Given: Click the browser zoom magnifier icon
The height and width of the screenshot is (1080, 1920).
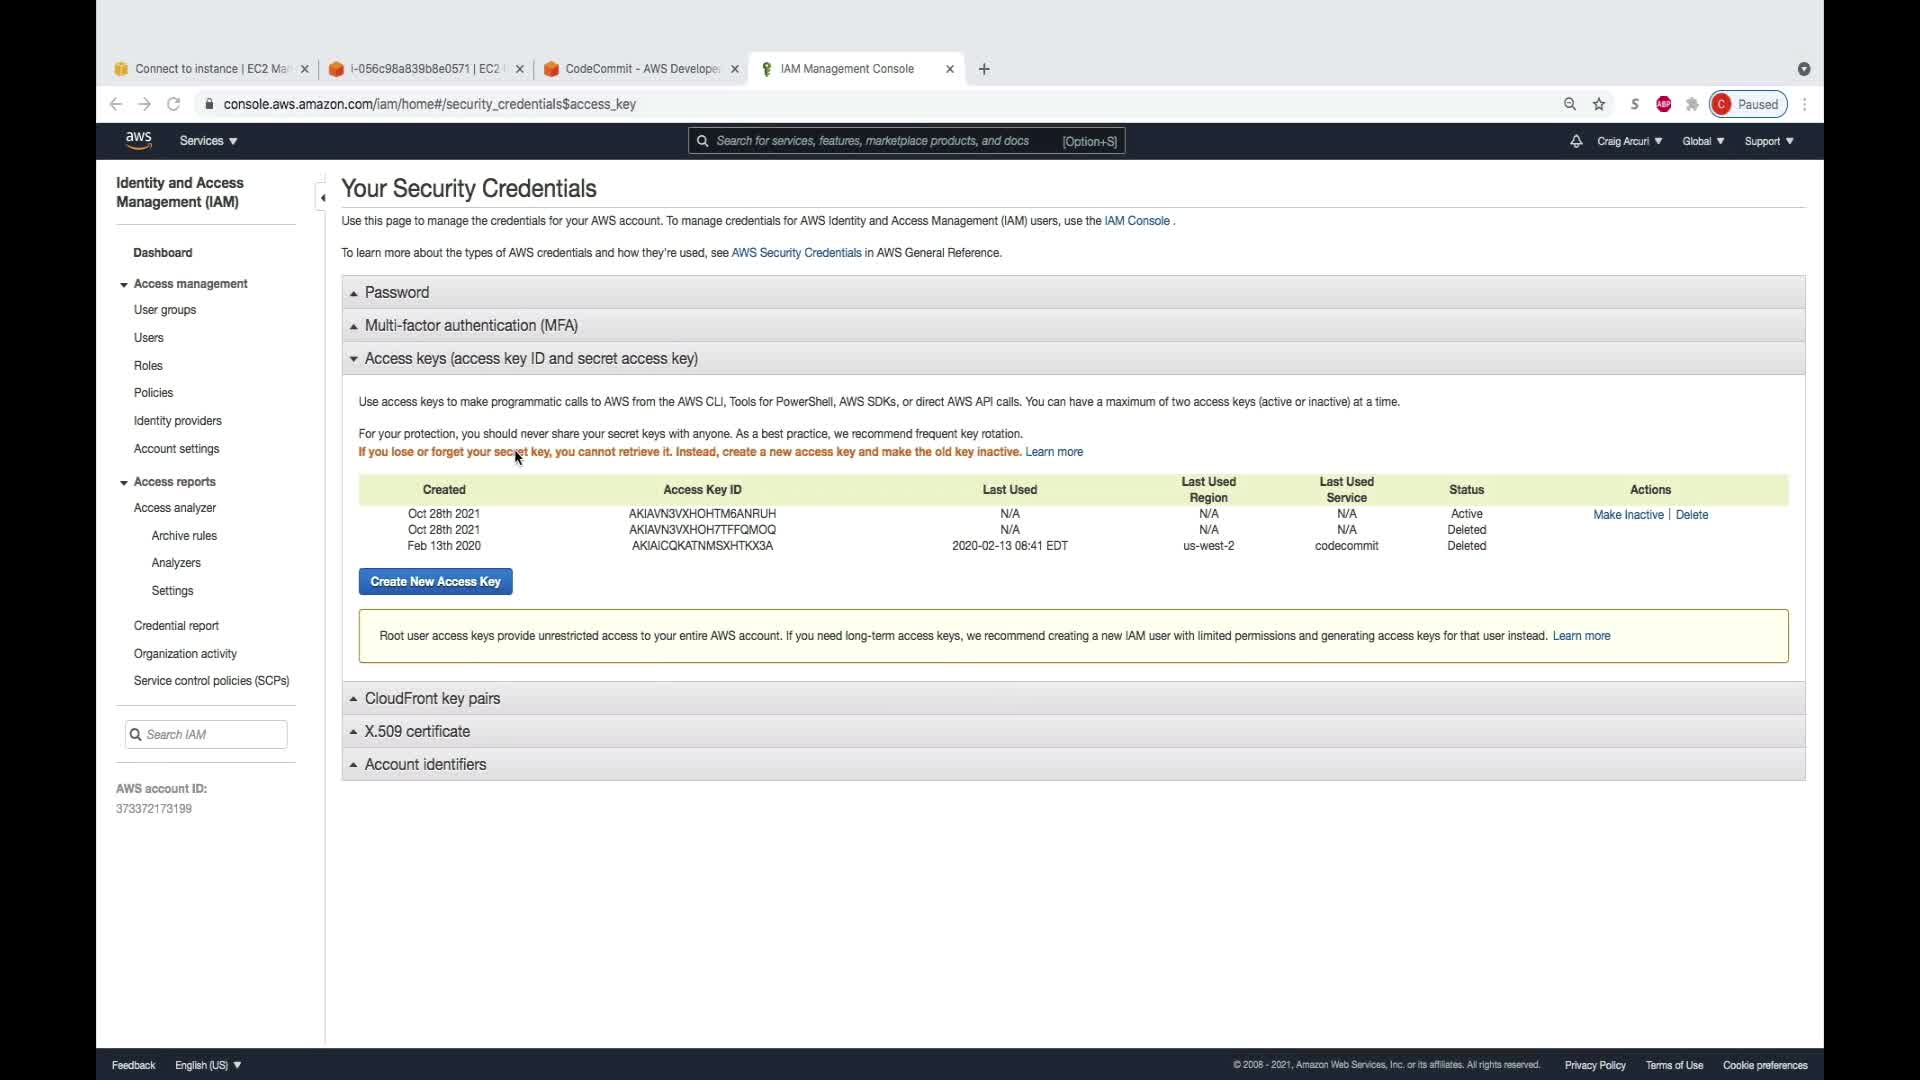Looking at the screenshot, I should (1569, 104).
